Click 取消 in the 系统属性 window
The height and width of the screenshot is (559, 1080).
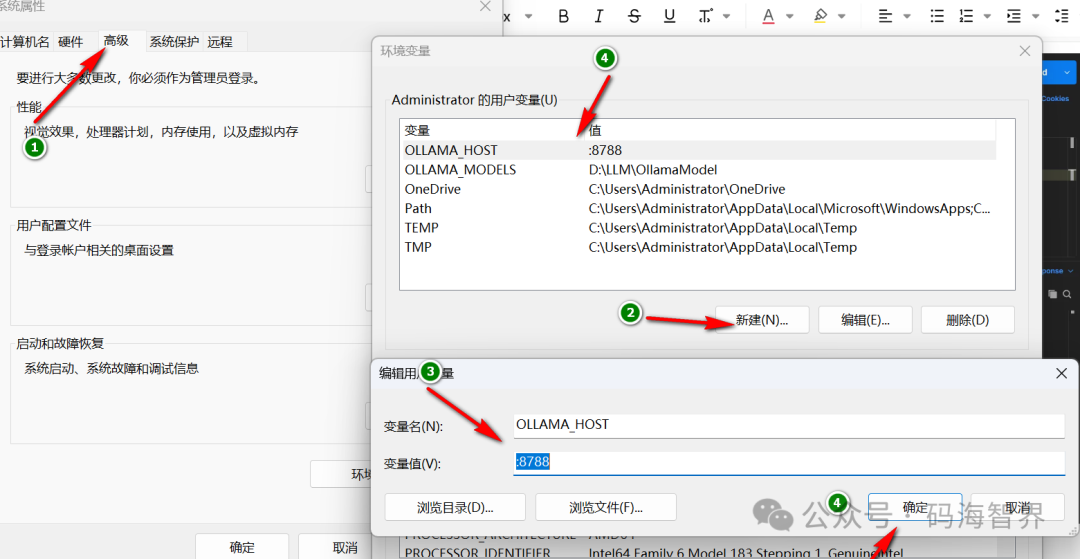[x=344, y=548]
